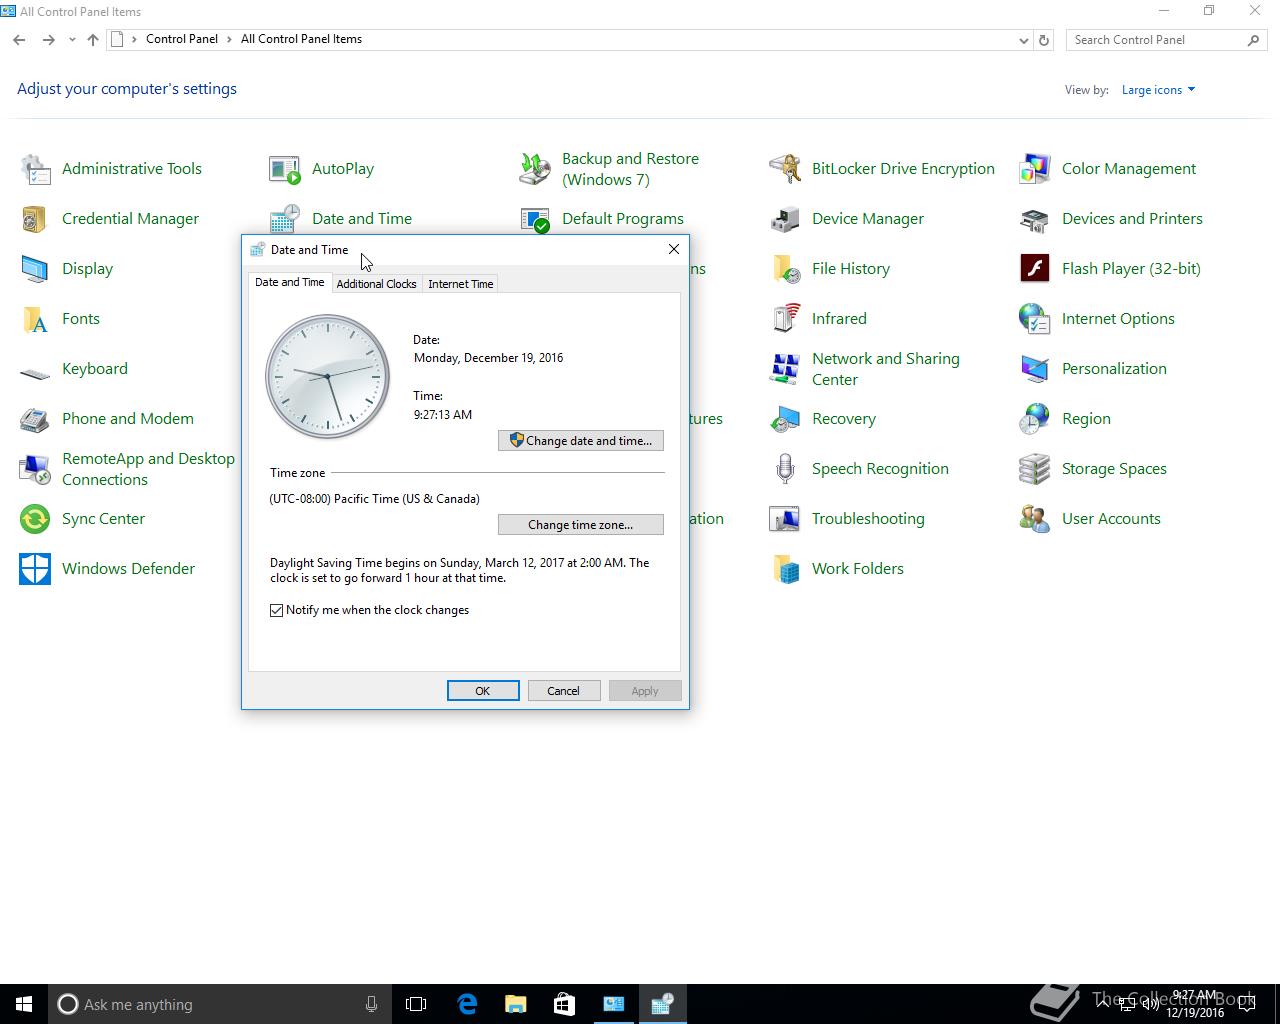Confirm with the OK button

[483, 691]
